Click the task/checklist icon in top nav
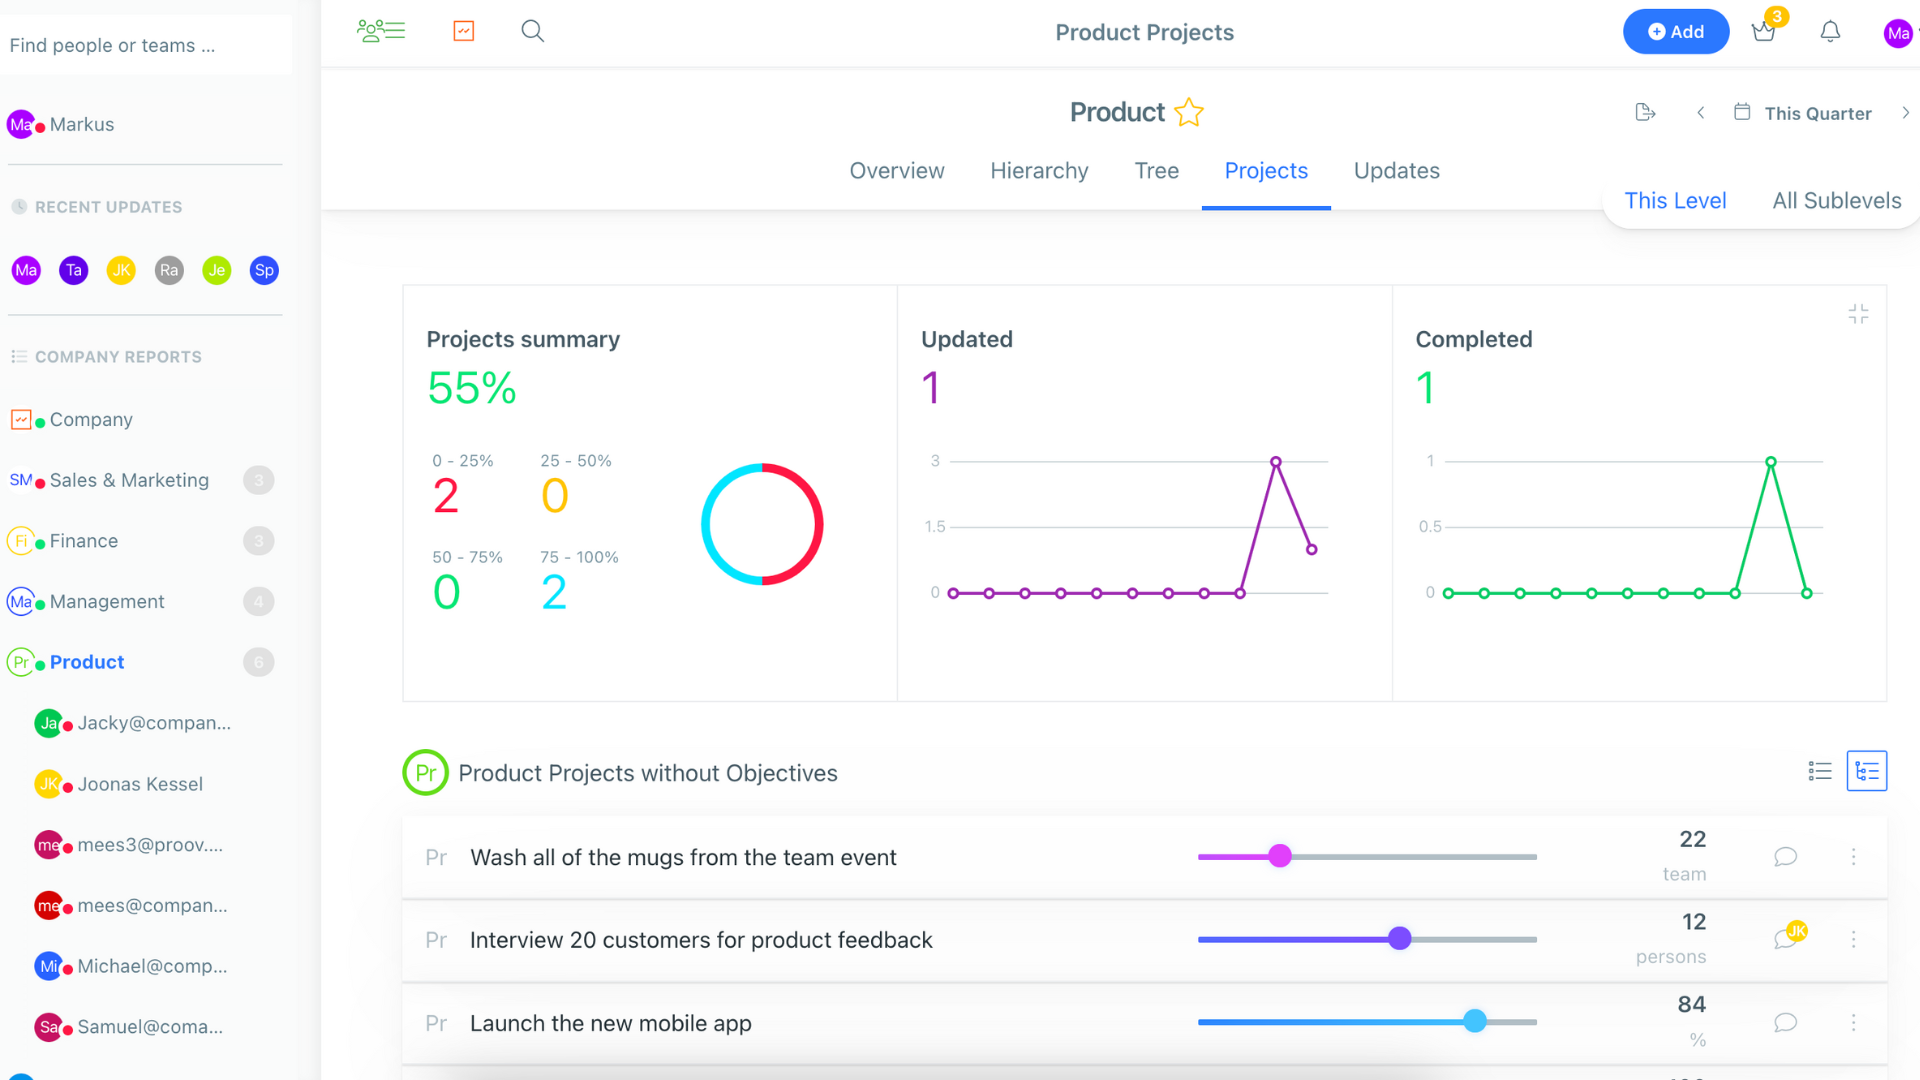The image size is (1920, 1080). (463, 30)
